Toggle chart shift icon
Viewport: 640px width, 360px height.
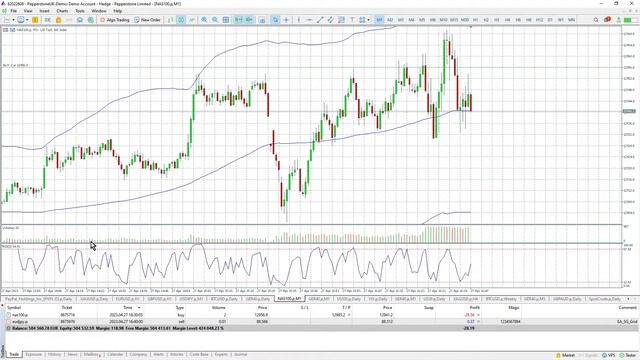tap(249, 20)
